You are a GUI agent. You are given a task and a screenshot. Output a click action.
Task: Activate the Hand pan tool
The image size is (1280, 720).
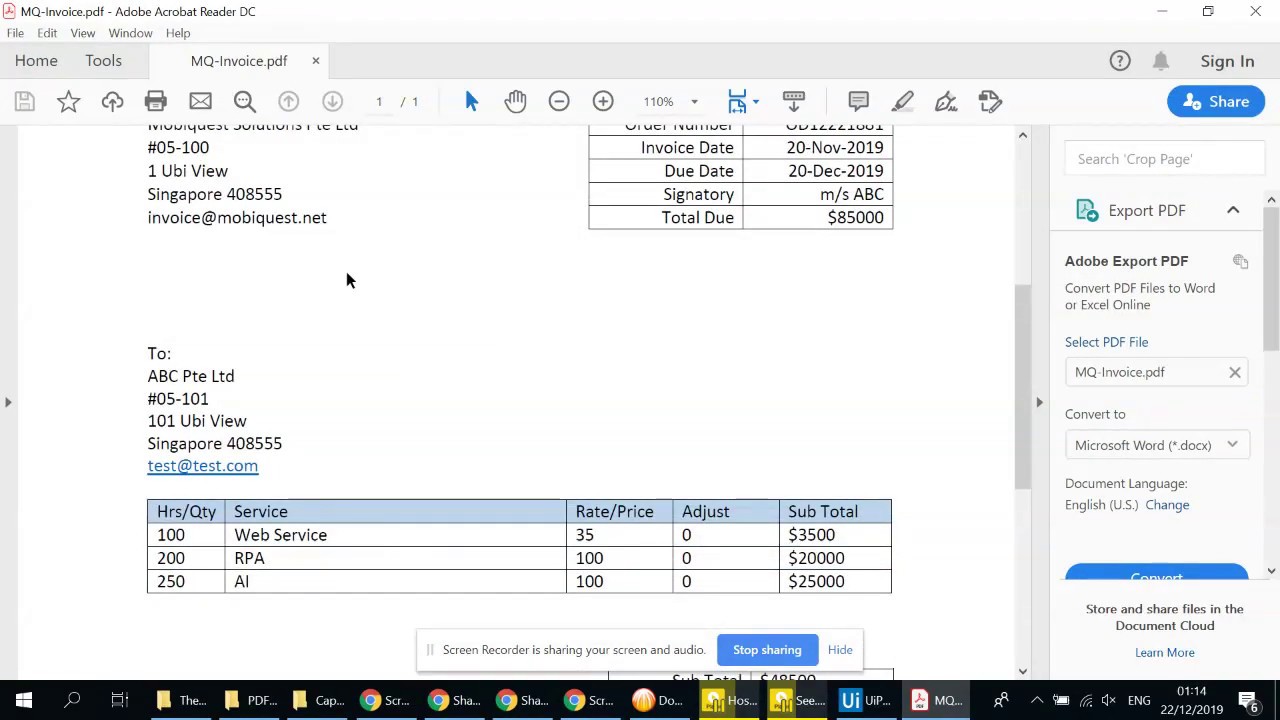(515, 101)
